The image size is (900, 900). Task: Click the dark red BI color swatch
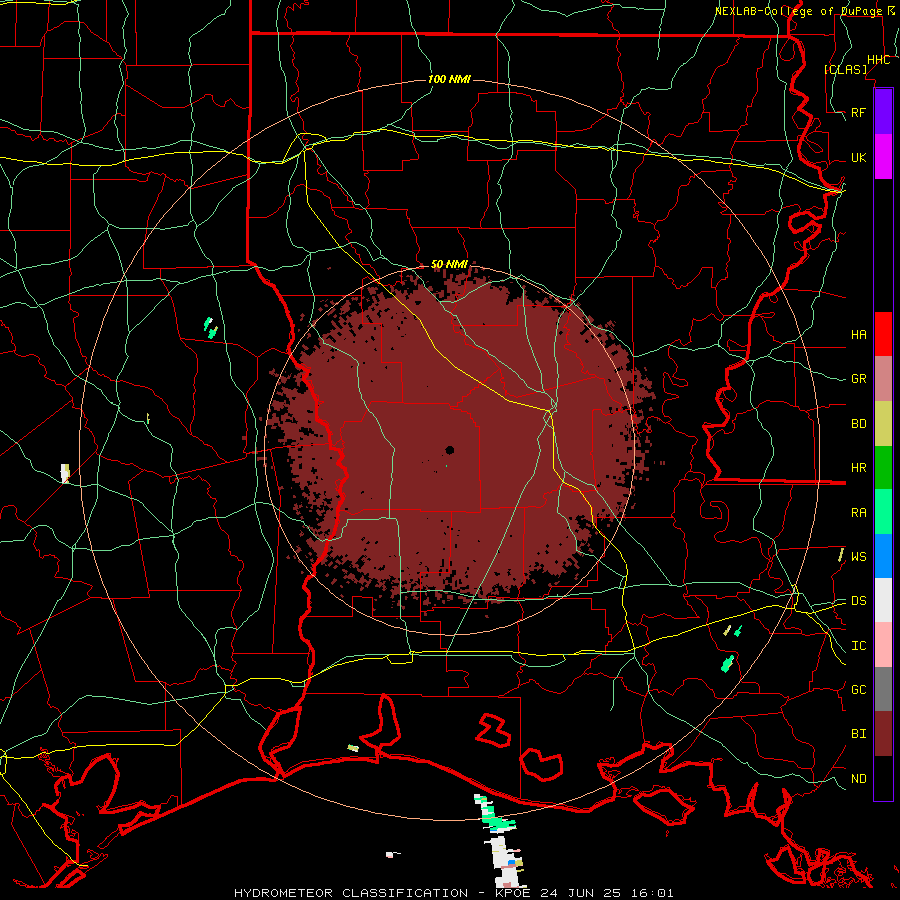pyautogui.click(x=883, y=734)
